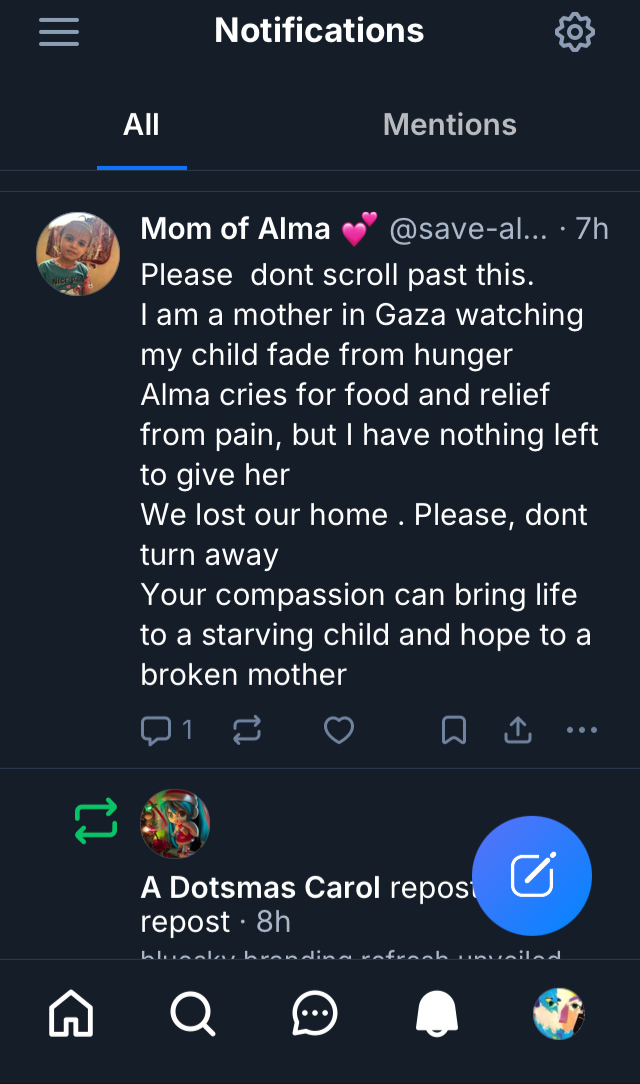The image size is (640, 1084).
Task: Share the Mom of Alma post
Action: [517, 731]
